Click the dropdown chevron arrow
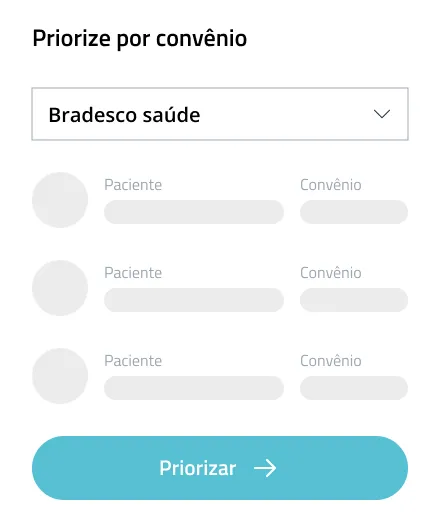 [382, 114]
